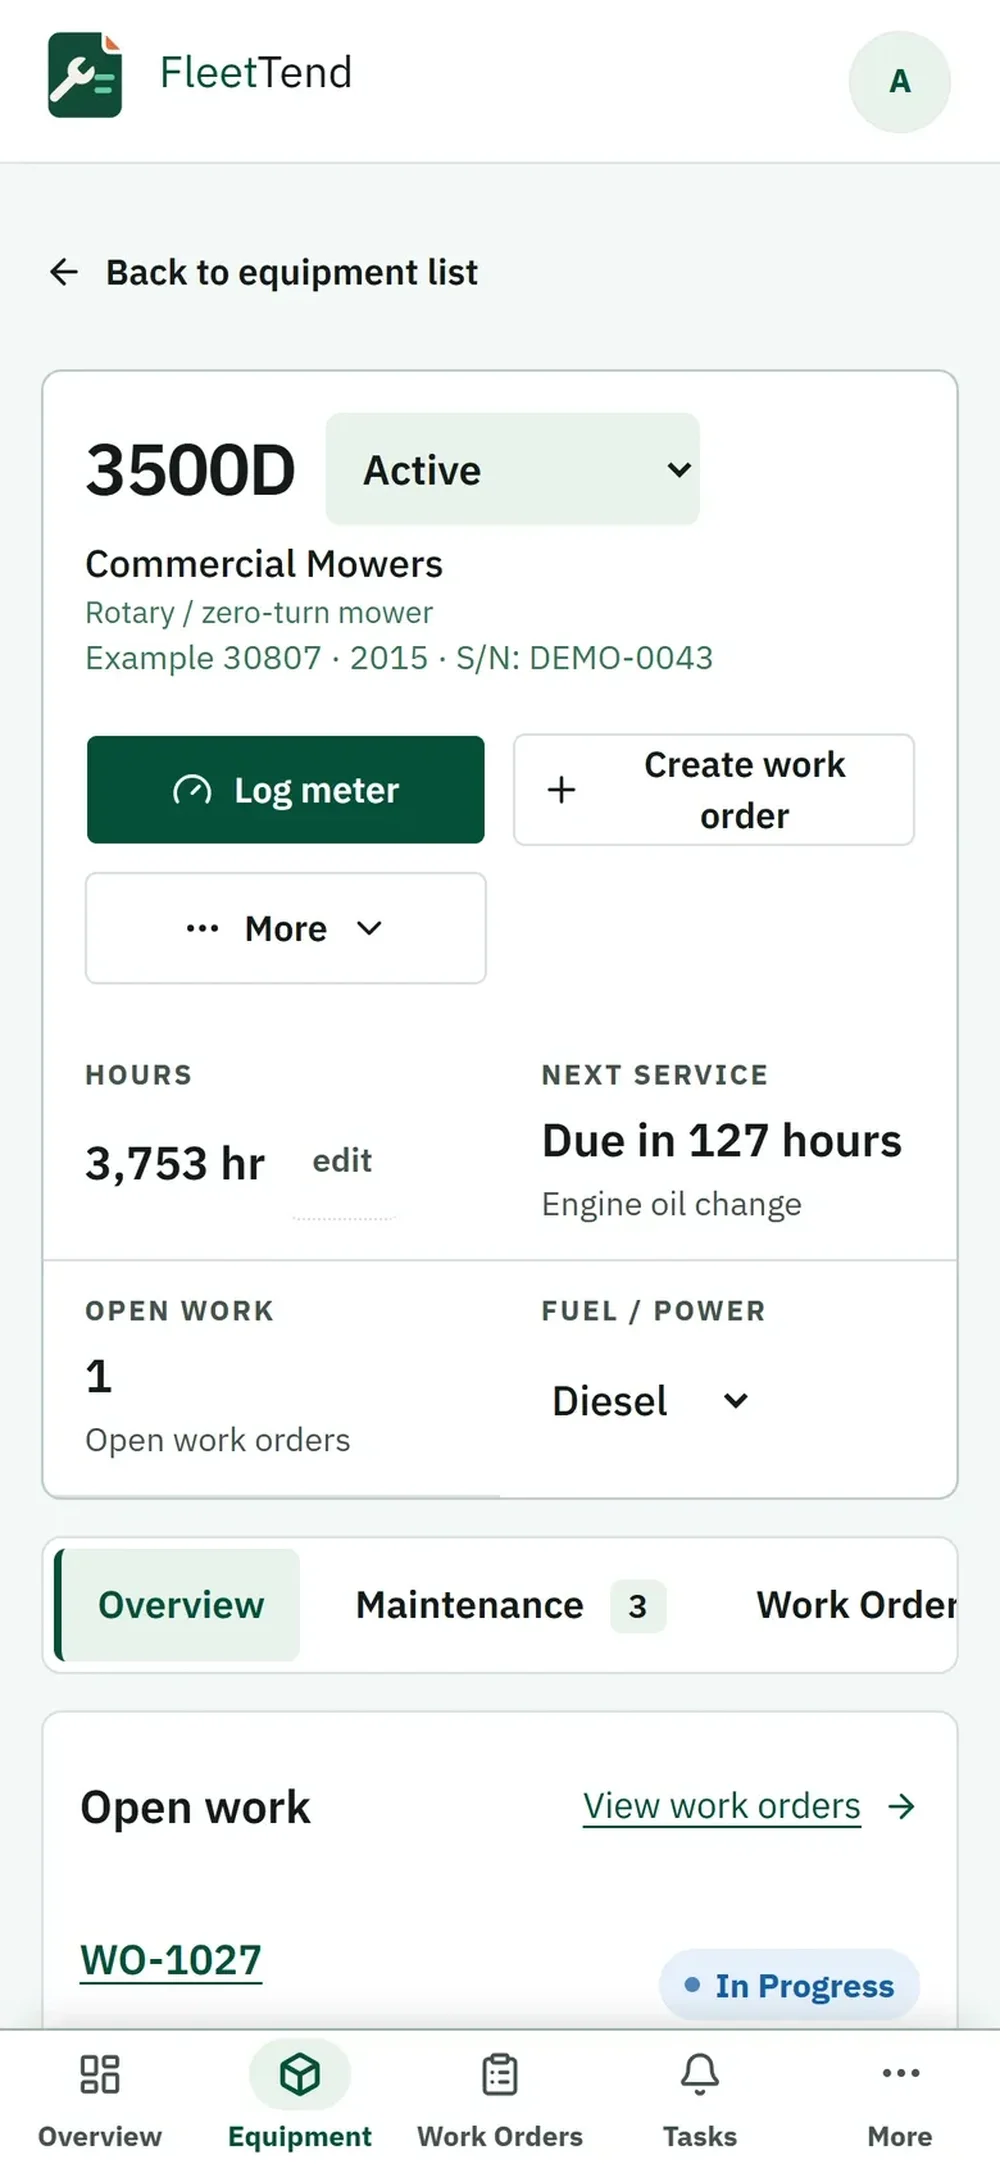This screenshot has height=2164, width=1000.
Task: Open More menu in bottom navigation
Action: [x=900, y=2098]
